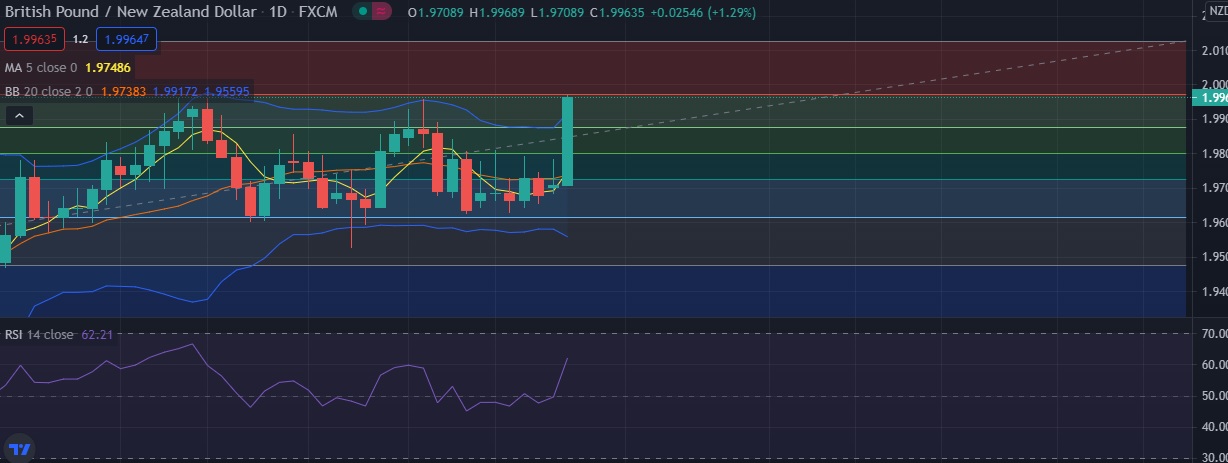
Task: Select the BB 20 close 2.0 indicator legend
Action: click(x=49, y=91)
